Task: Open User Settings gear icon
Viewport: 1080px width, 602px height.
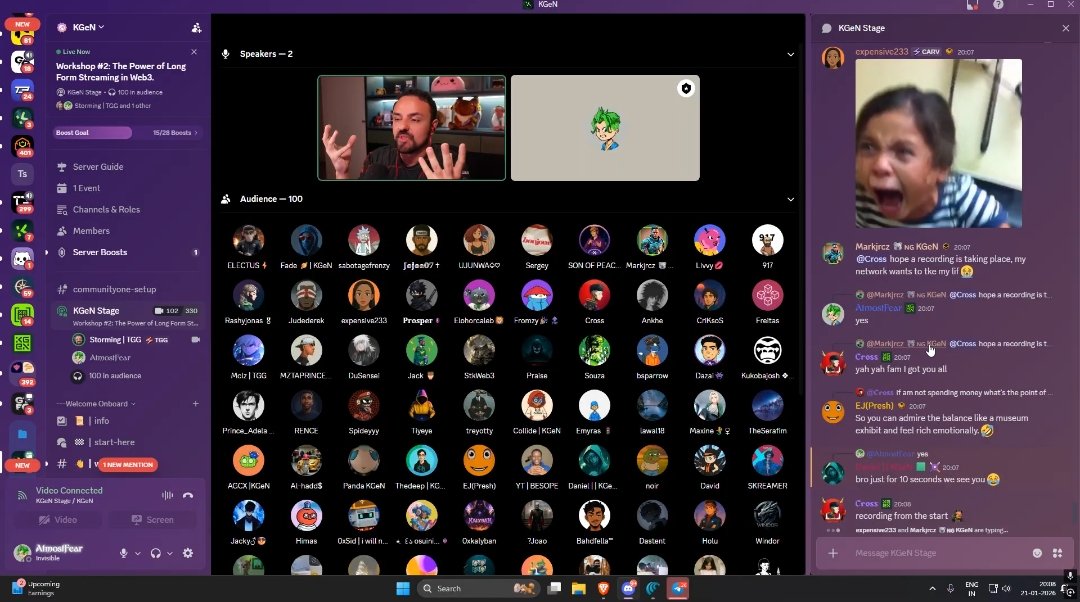Action: [x=188, y=553]
